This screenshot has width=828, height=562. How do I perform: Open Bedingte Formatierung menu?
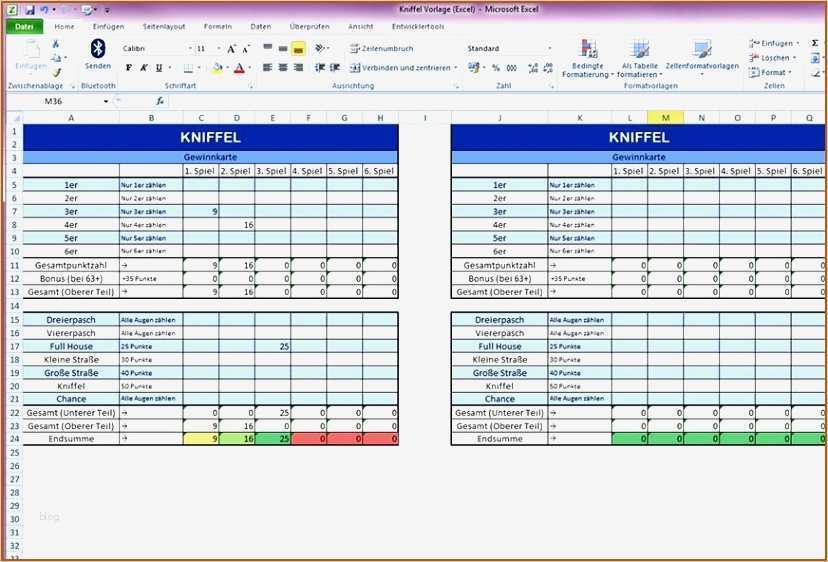(588, 58)
